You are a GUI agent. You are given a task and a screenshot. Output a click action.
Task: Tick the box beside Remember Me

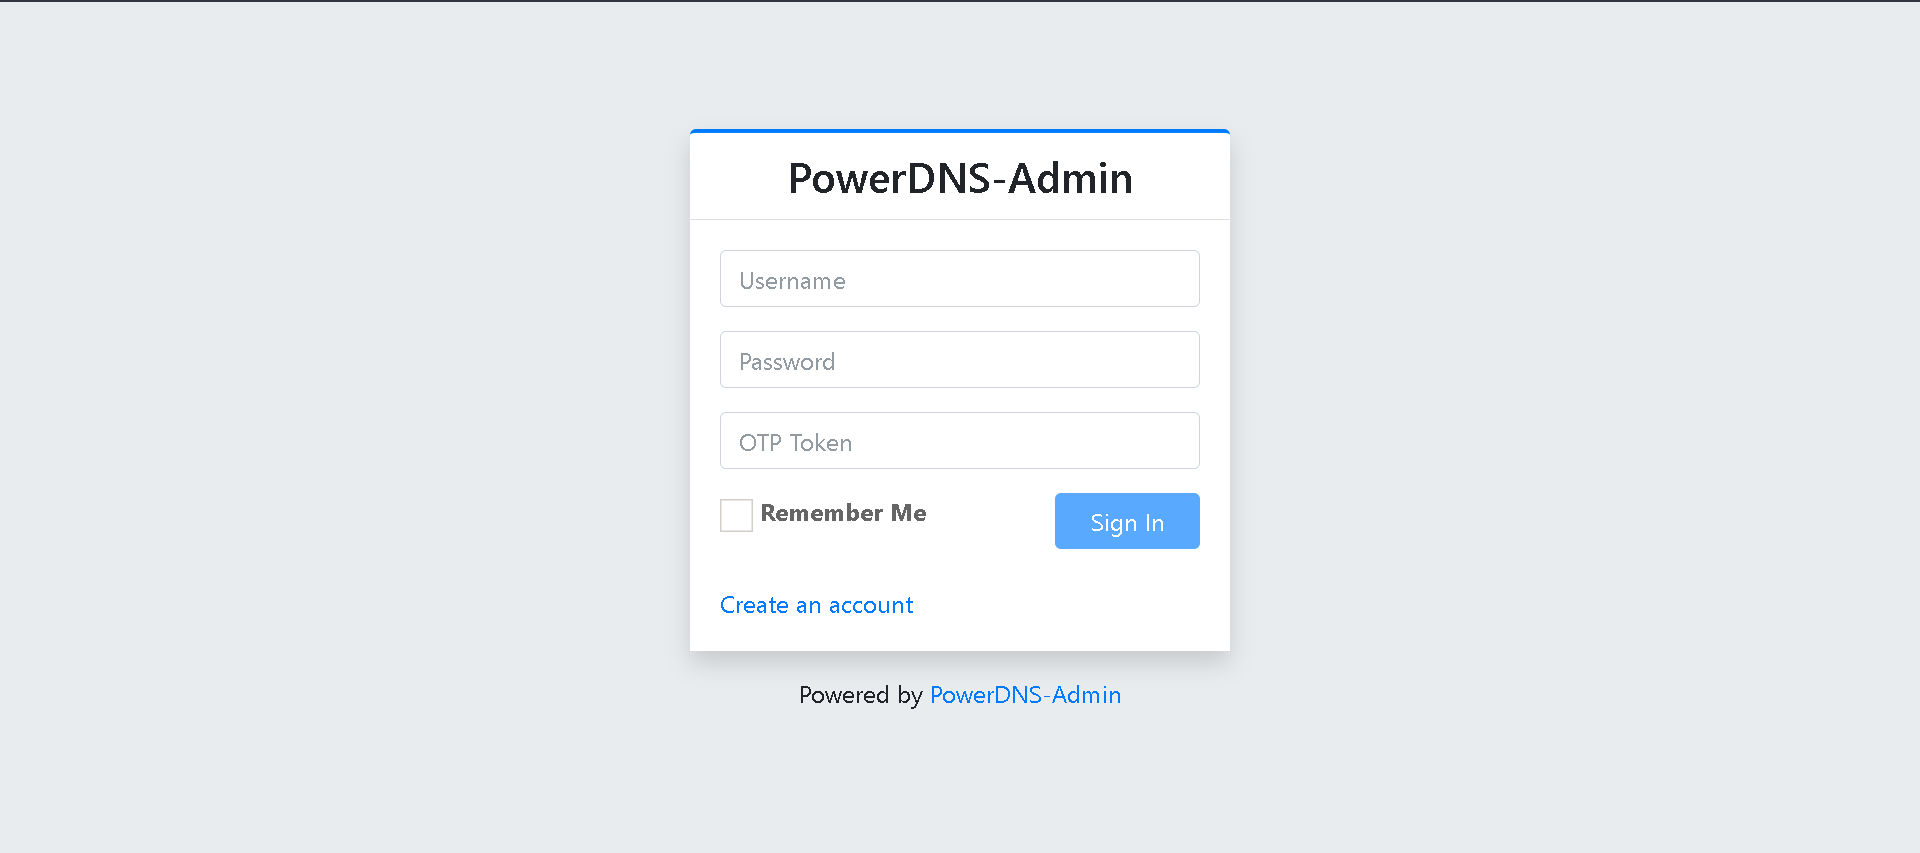pyautogui.click(x=736, y=515)
